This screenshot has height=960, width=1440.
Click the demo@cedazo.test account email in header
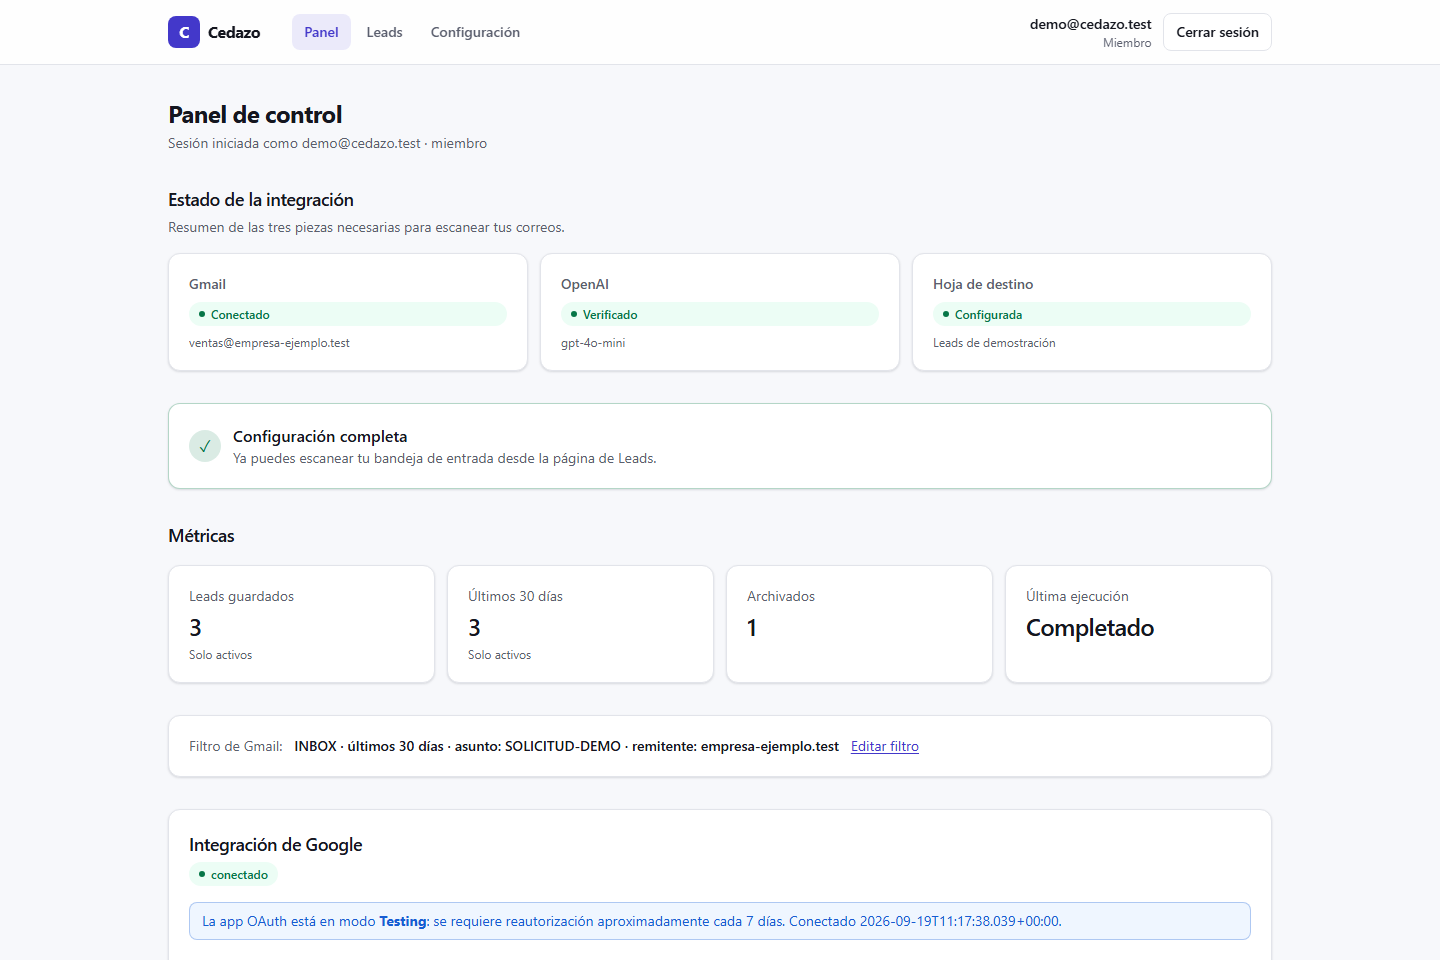click(1091, 24)
